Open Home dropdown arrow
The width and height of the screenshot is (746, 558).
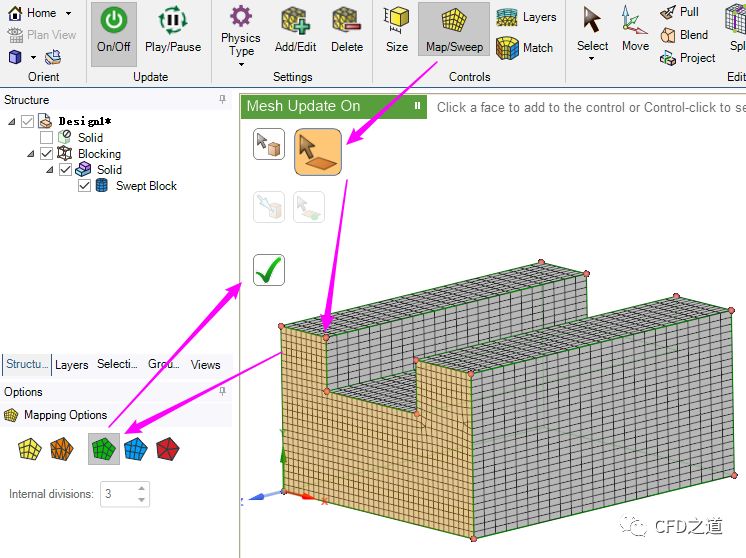coord(69,13)
